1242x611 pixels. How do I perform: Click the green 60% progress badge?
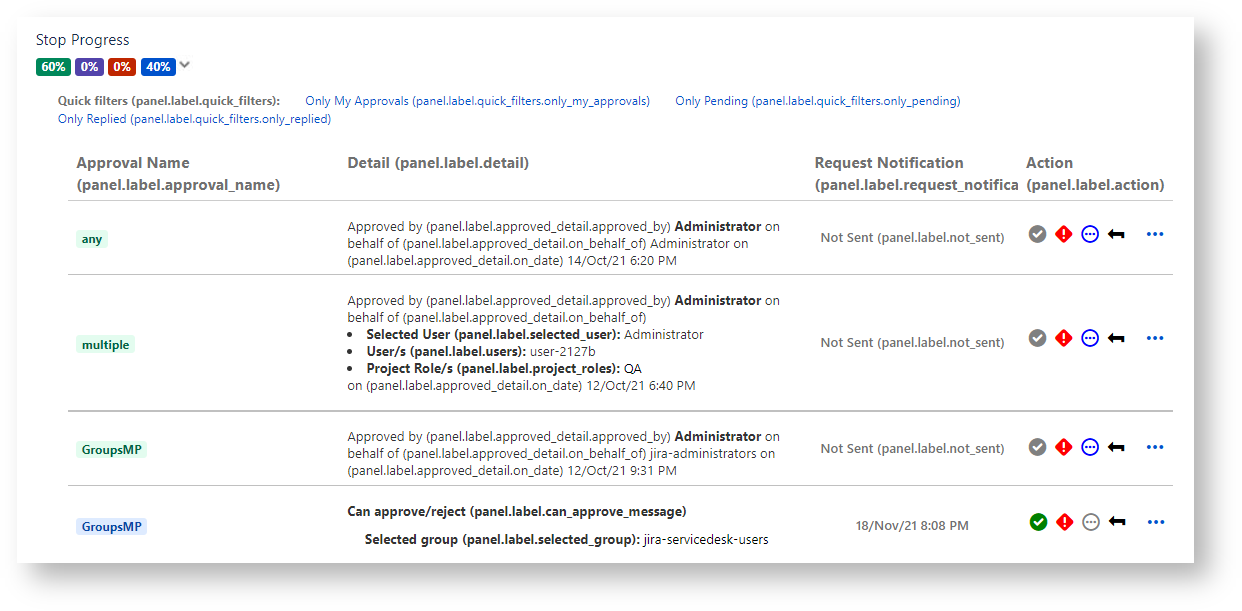coord(53,67)
